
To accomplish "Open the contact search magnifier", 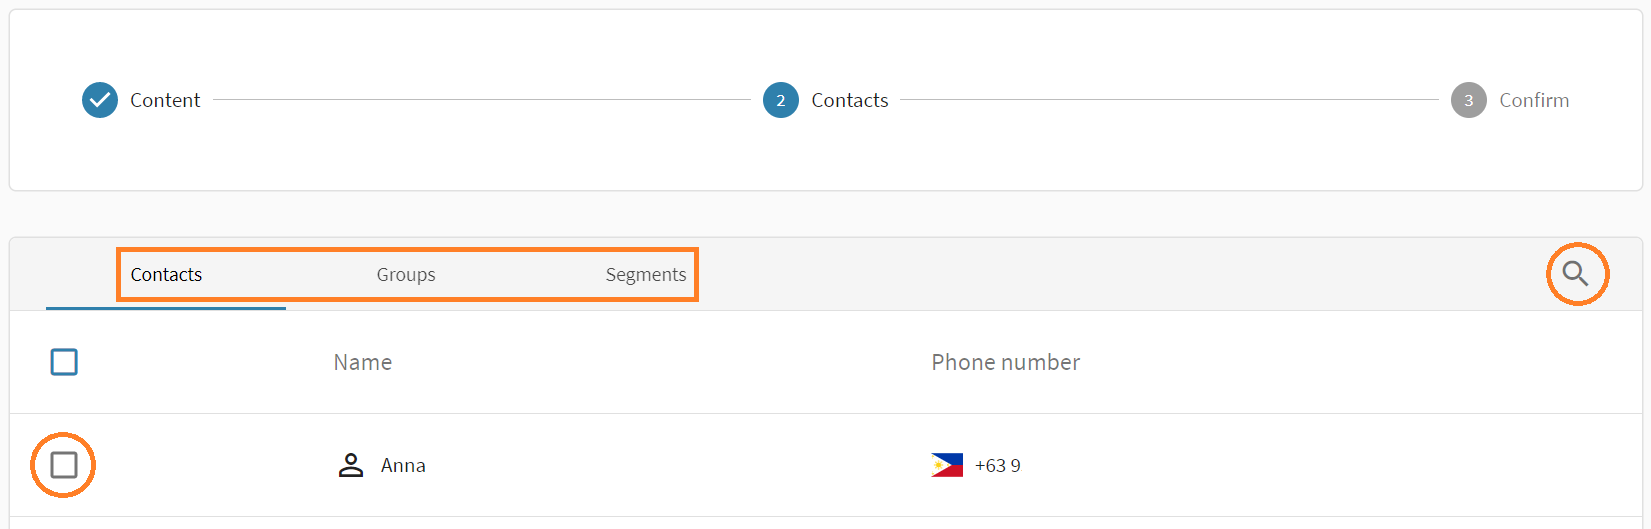I will point(1576,273).
